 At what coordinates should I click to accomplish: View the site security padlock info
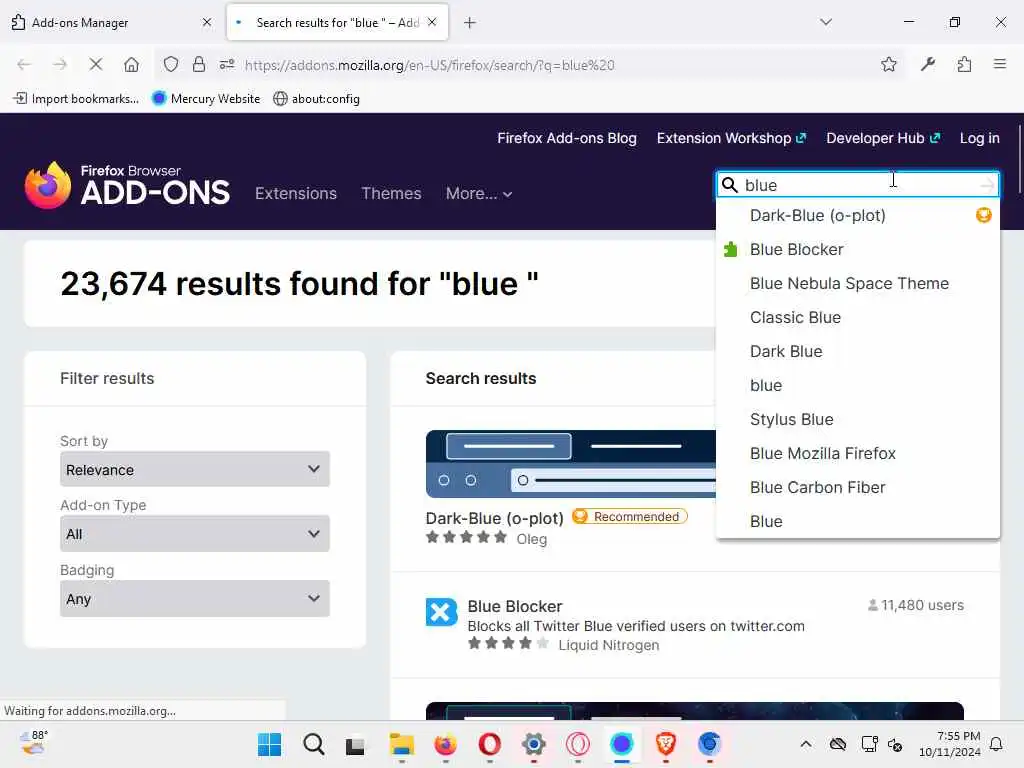point(199,64)
